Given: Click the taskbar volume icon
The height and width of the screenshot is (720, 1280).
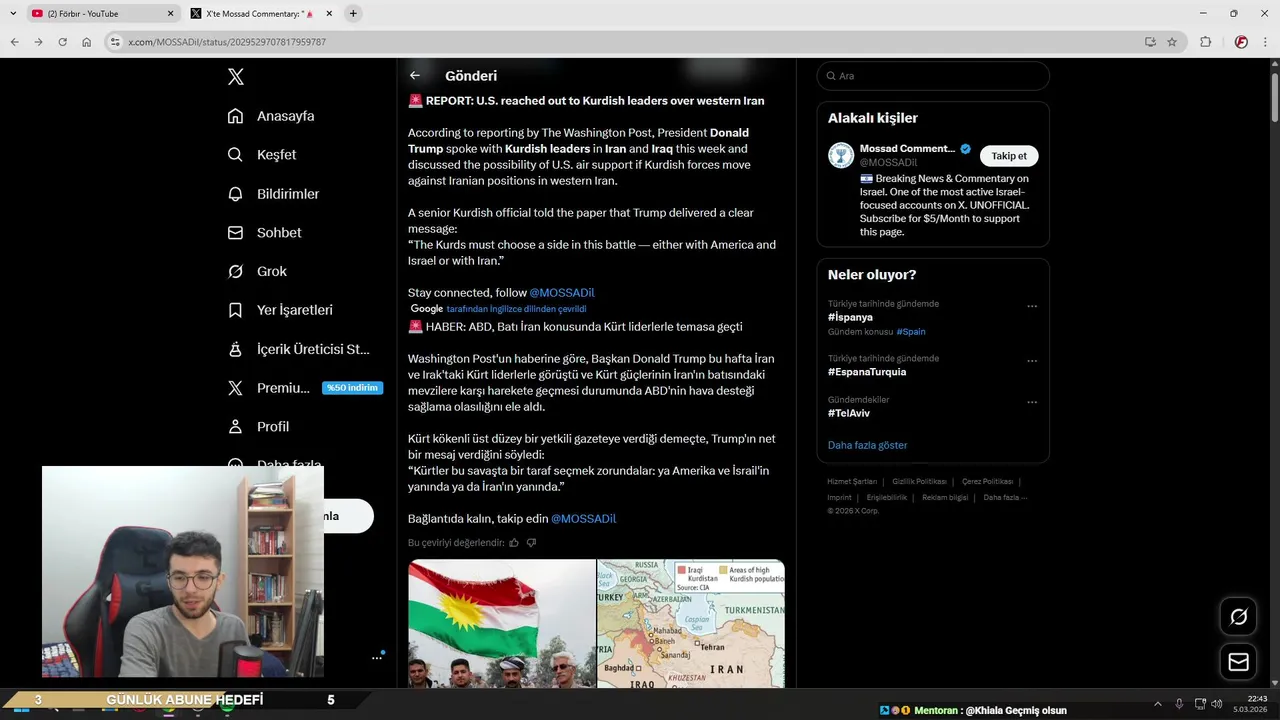Looking at the screenshot, I should pyautogui.click(x=1216, y=704).
